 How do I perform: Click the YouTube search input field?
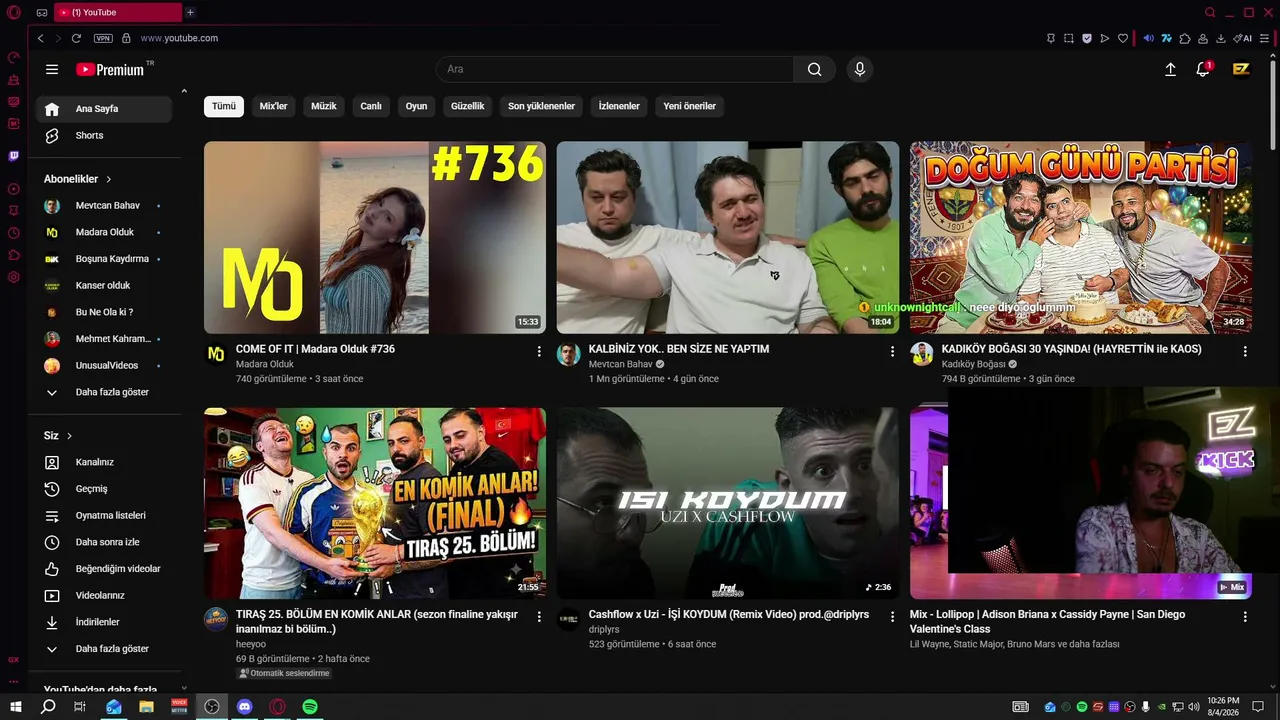615,69
